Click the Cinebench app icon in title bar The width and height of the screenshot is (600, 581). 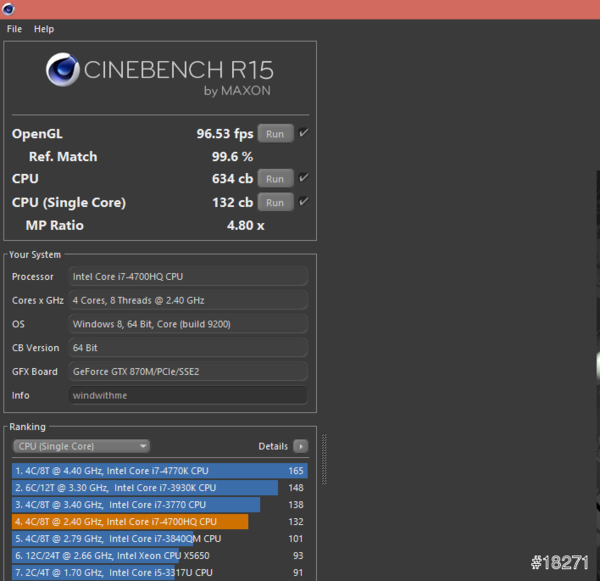tap(10, 9)
